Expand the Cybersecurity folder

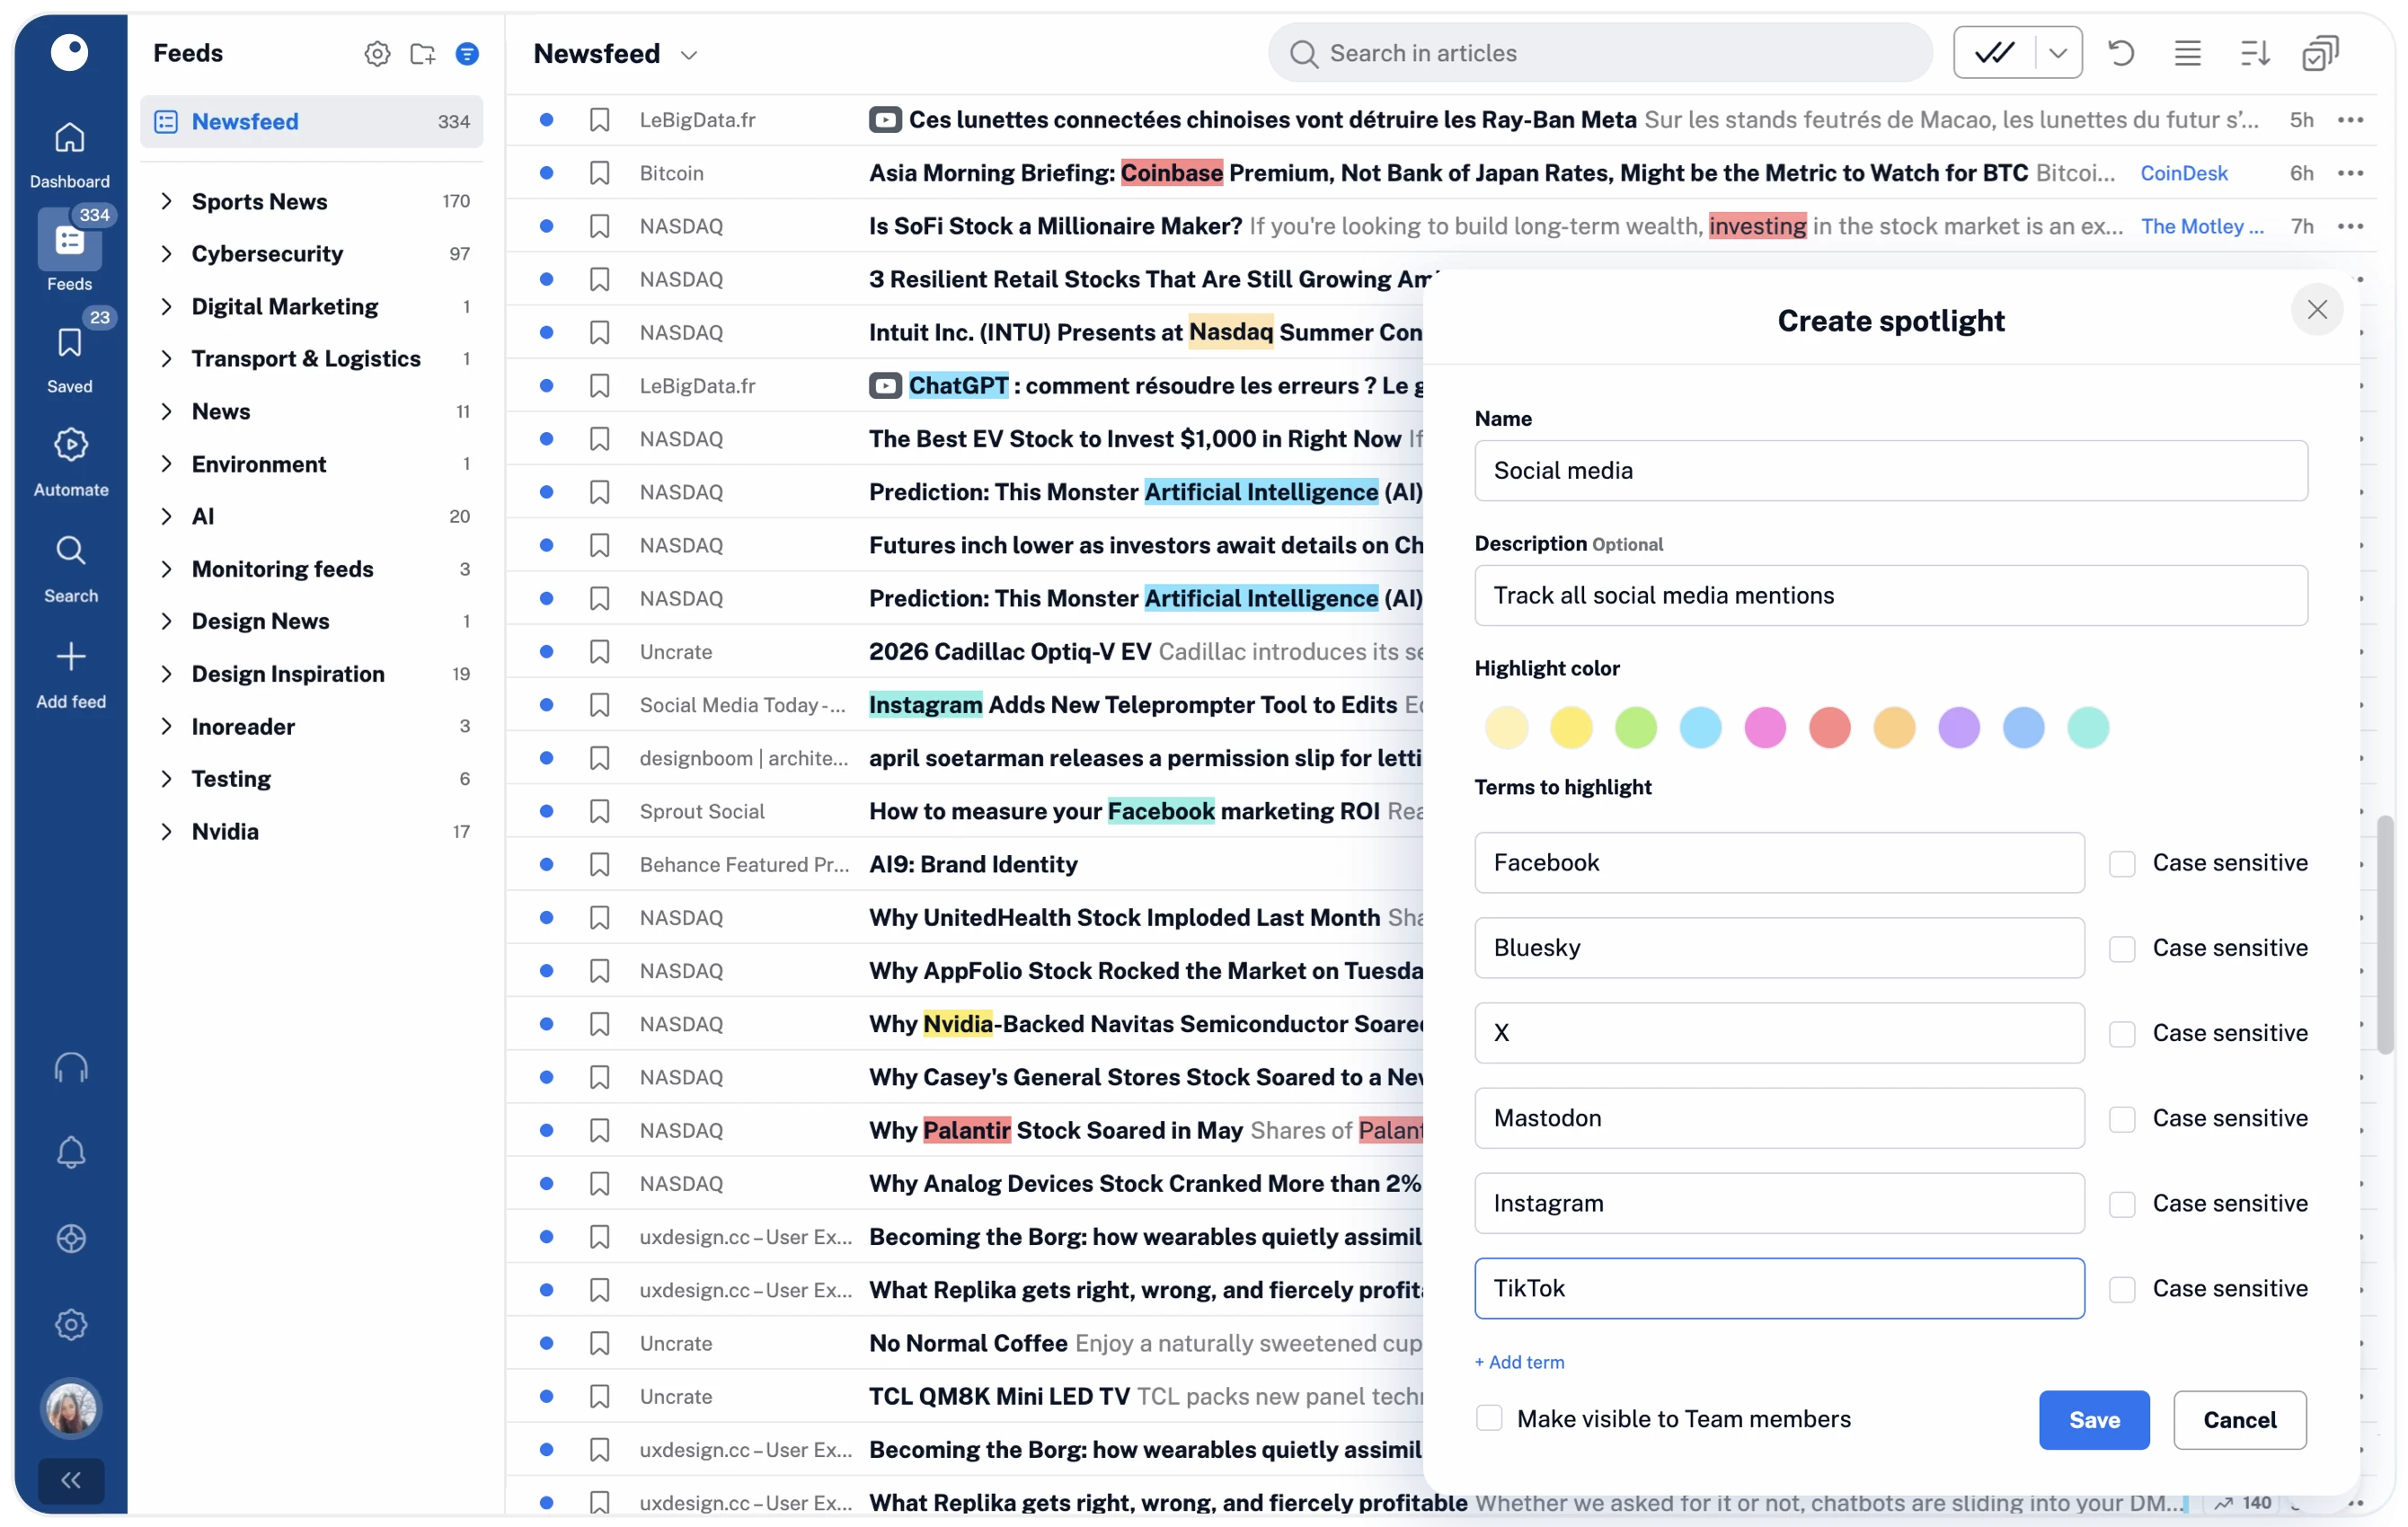click(166, 254)
